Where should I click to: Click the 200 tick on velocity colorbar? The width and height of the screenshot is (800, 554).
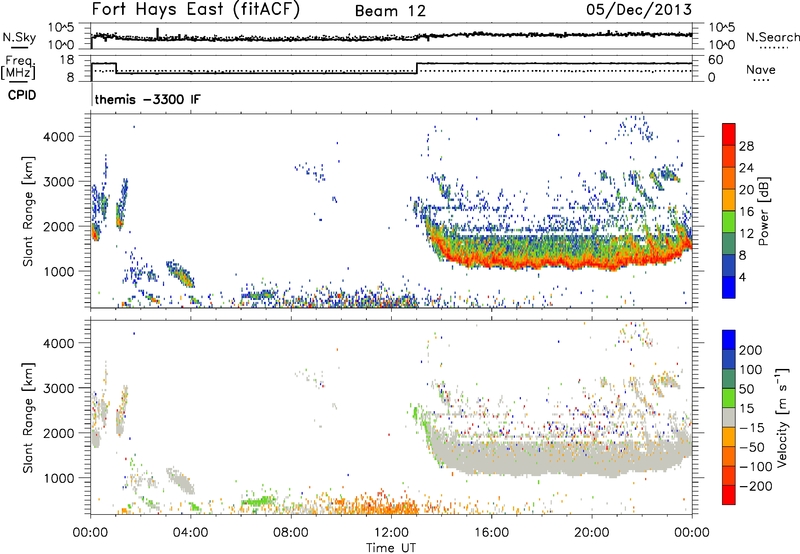point(751,350)
